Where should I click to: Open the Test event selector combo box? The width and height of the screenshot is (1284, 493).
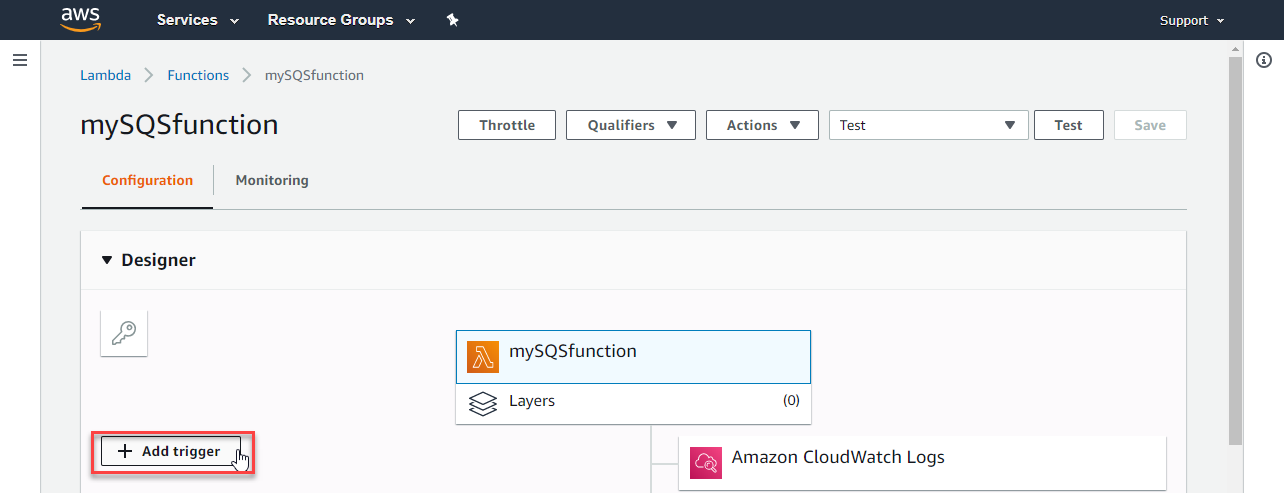pos(928,125)
